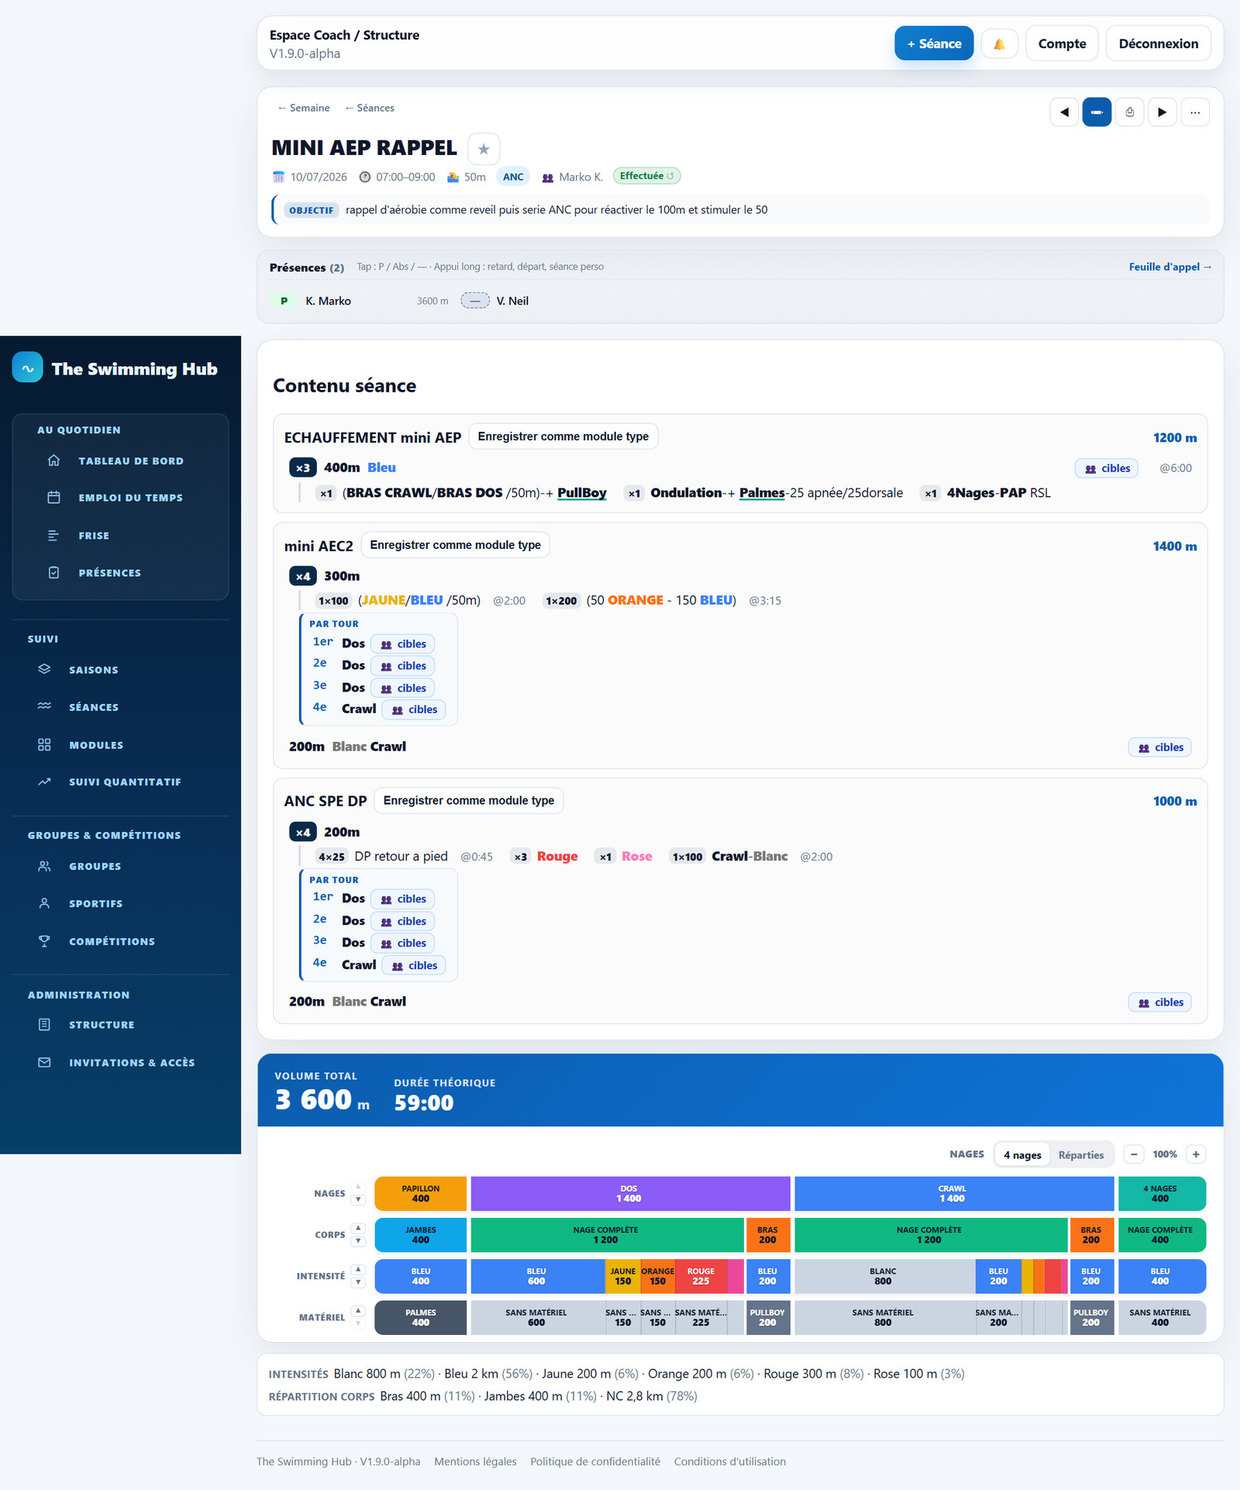The height and width of the screenshot is (1490, 1240).
Task: Toggle presence status for V. Neil
Action: (x=475, y=301)
